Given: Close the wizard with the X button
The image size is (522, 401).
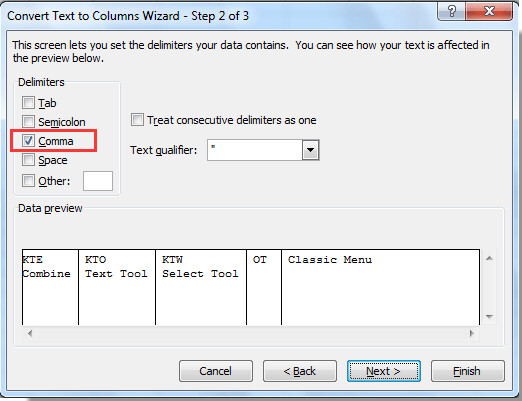Looking at the screenshot, I should pyautogui.click(x=489, y=12).
